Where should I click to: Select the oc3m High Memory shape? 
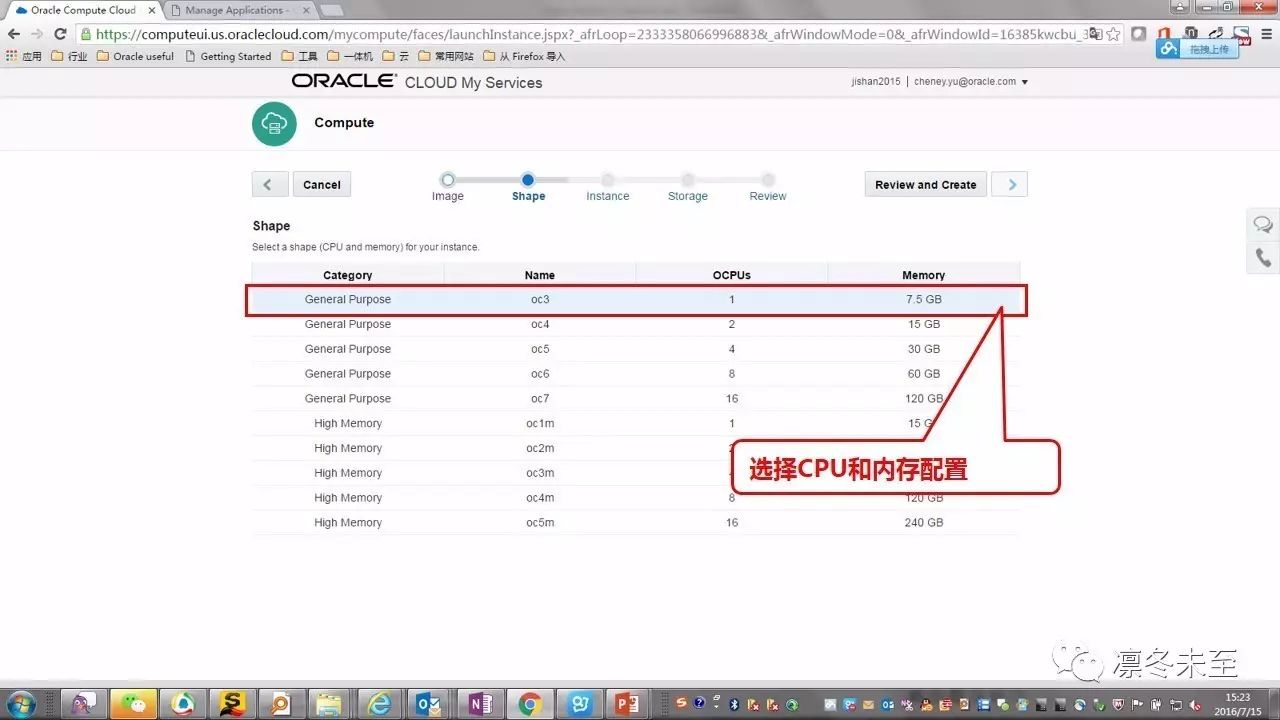pos(636,473)
